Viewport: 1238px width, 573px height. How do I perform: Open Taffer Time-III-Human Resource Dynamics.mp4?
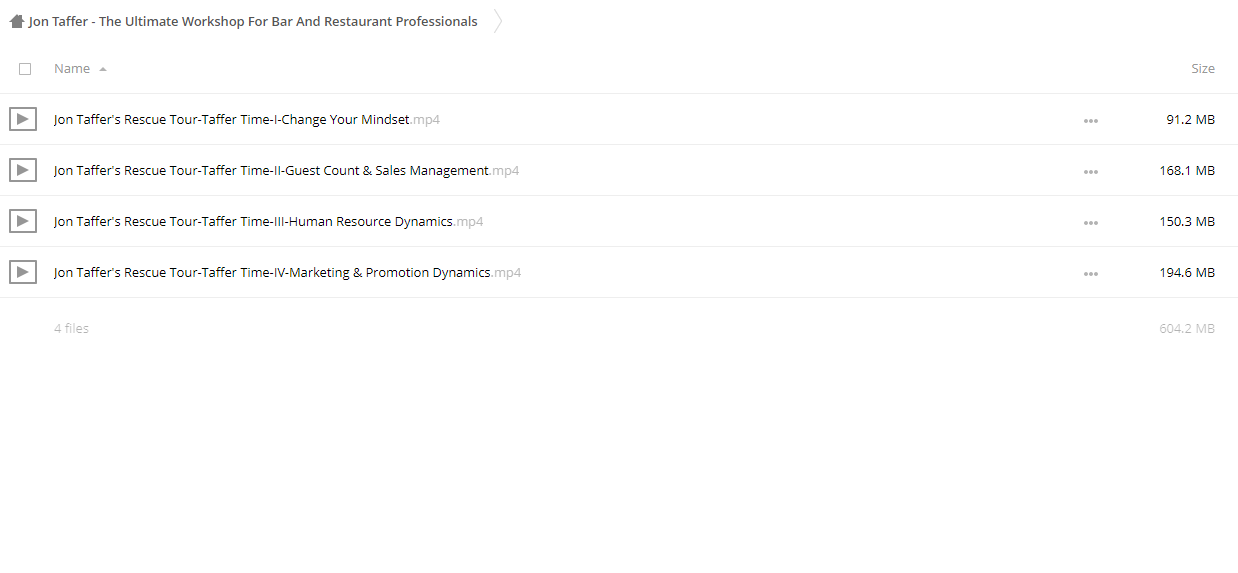point(269,222)
